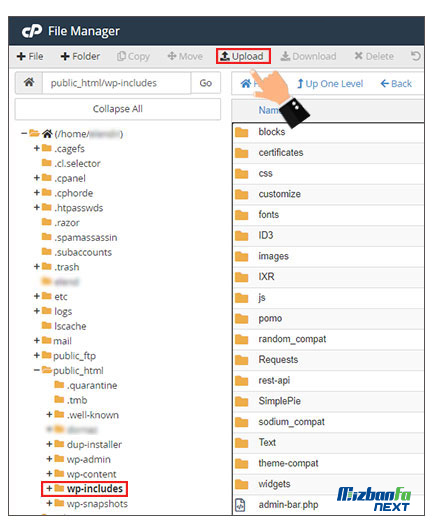433x524 pixels.
Task: Expand the mail folder
Action: point(37,341)
